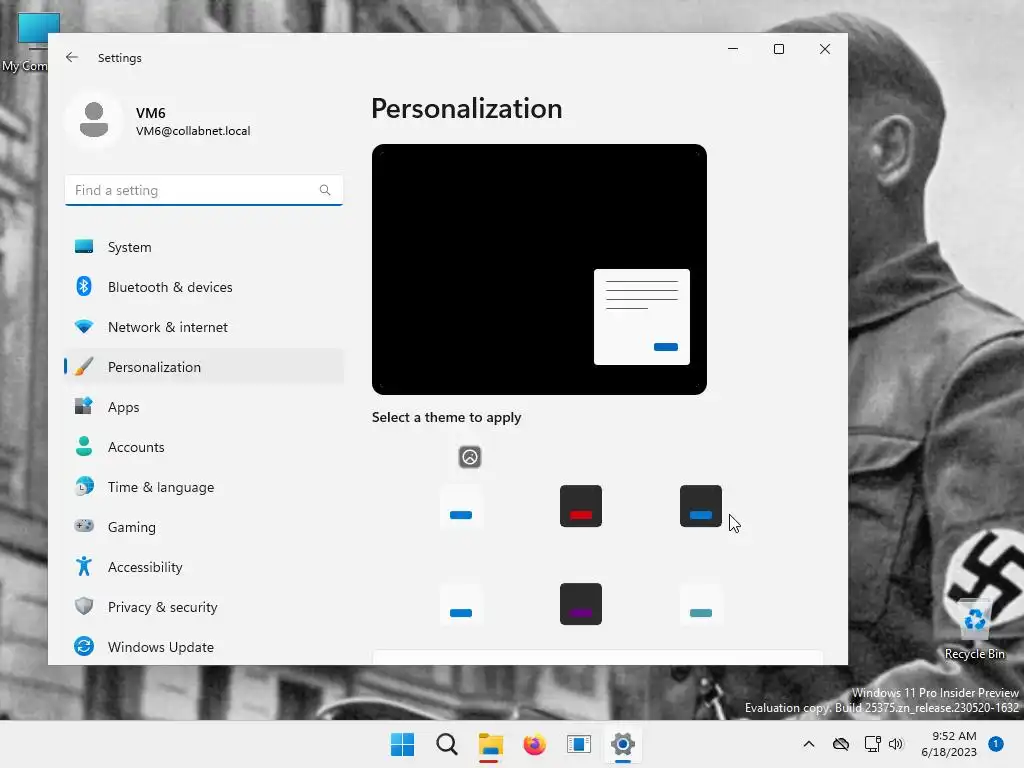Go back with the Settings back arrow
1024x768 pixels.
point(72,57)
